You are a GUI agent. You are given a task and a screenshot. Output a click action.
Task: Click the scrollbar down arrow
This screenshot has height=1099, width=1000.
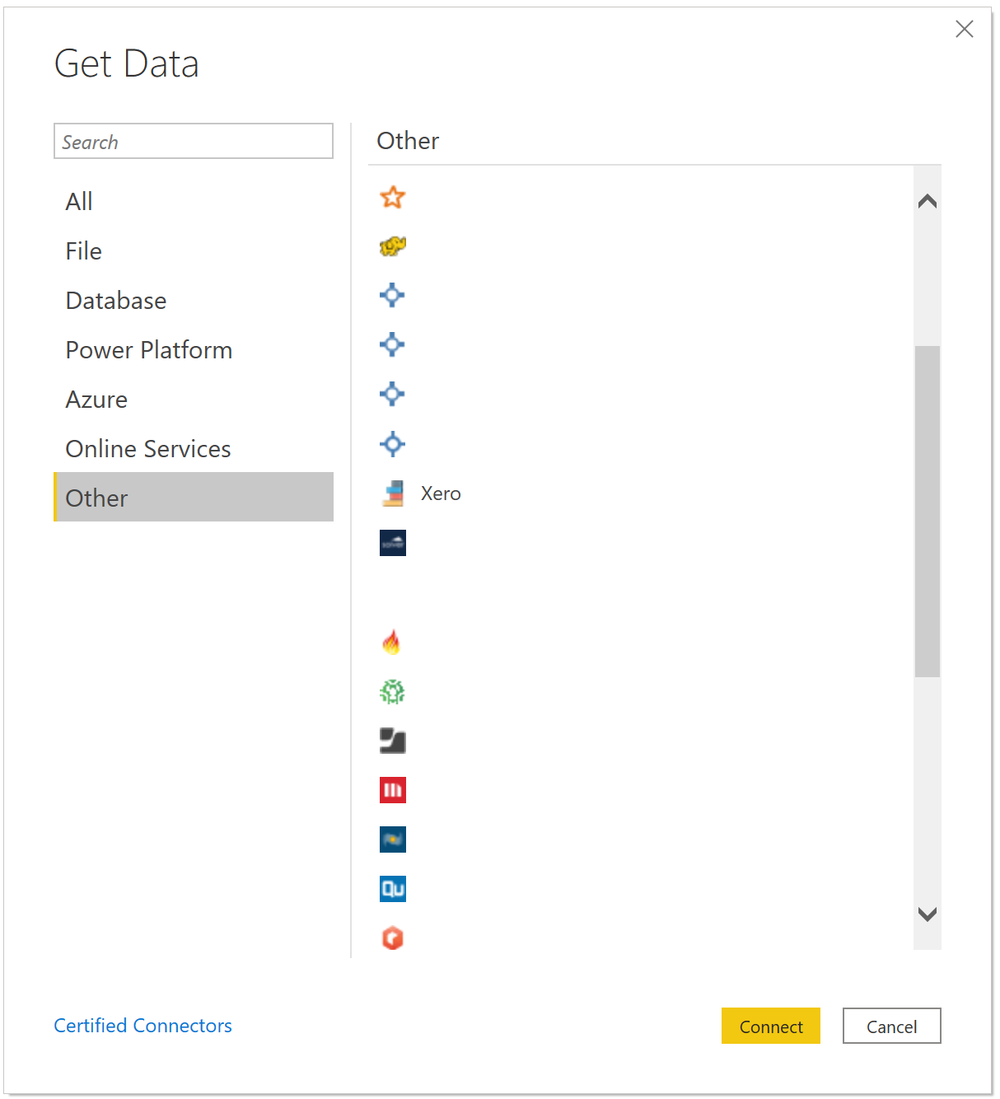[x=927, y=913]
